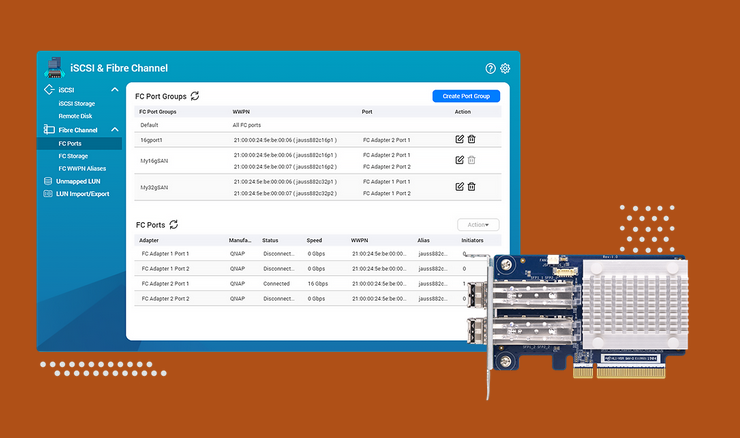Screen dimensions: 740x438
Task: Click the Speed column header
Action: click(314, 240)
